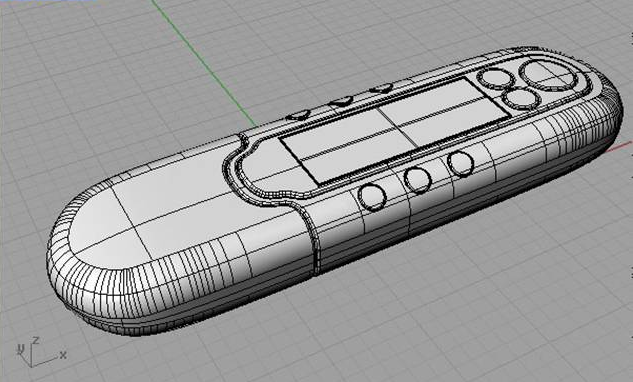
Task: Select the middle round button on the device side
Action: click(417, 180)
